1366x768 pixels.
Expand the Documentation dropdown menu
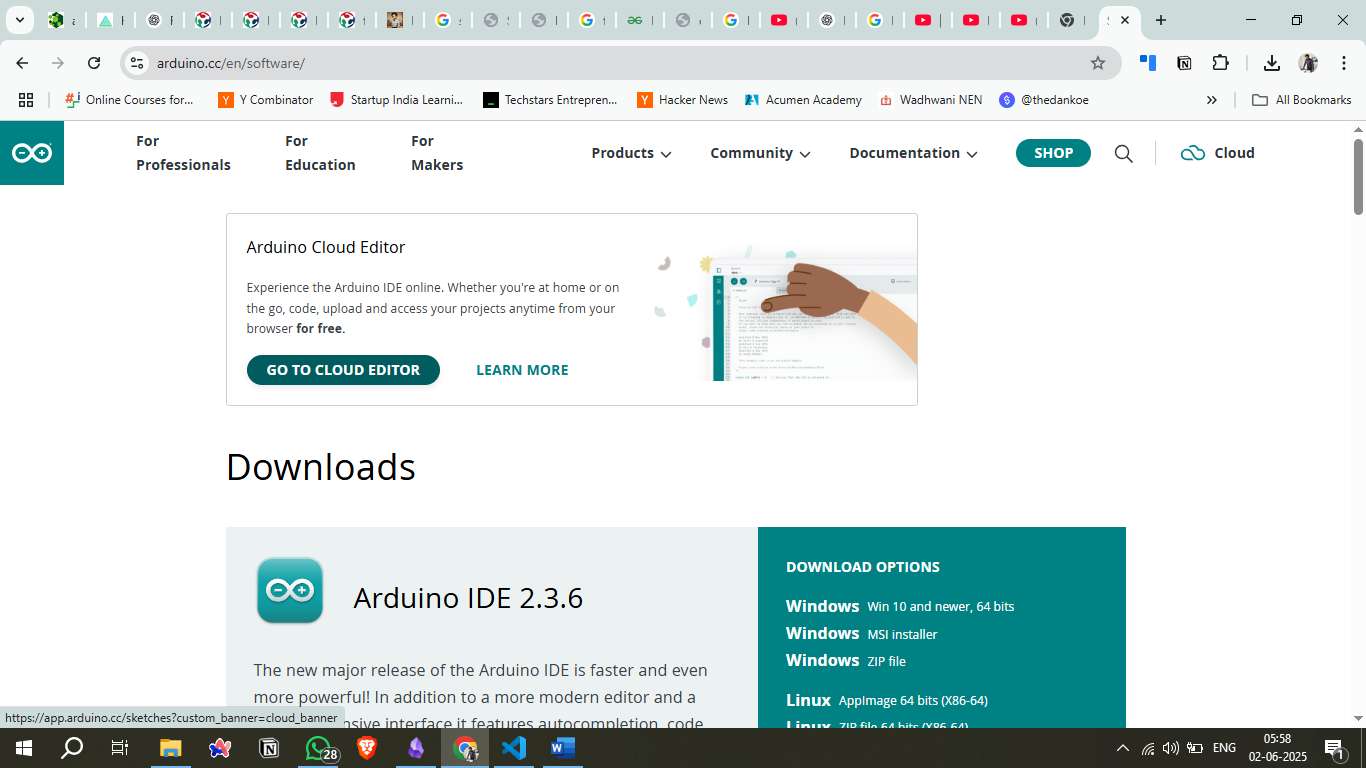913,153
